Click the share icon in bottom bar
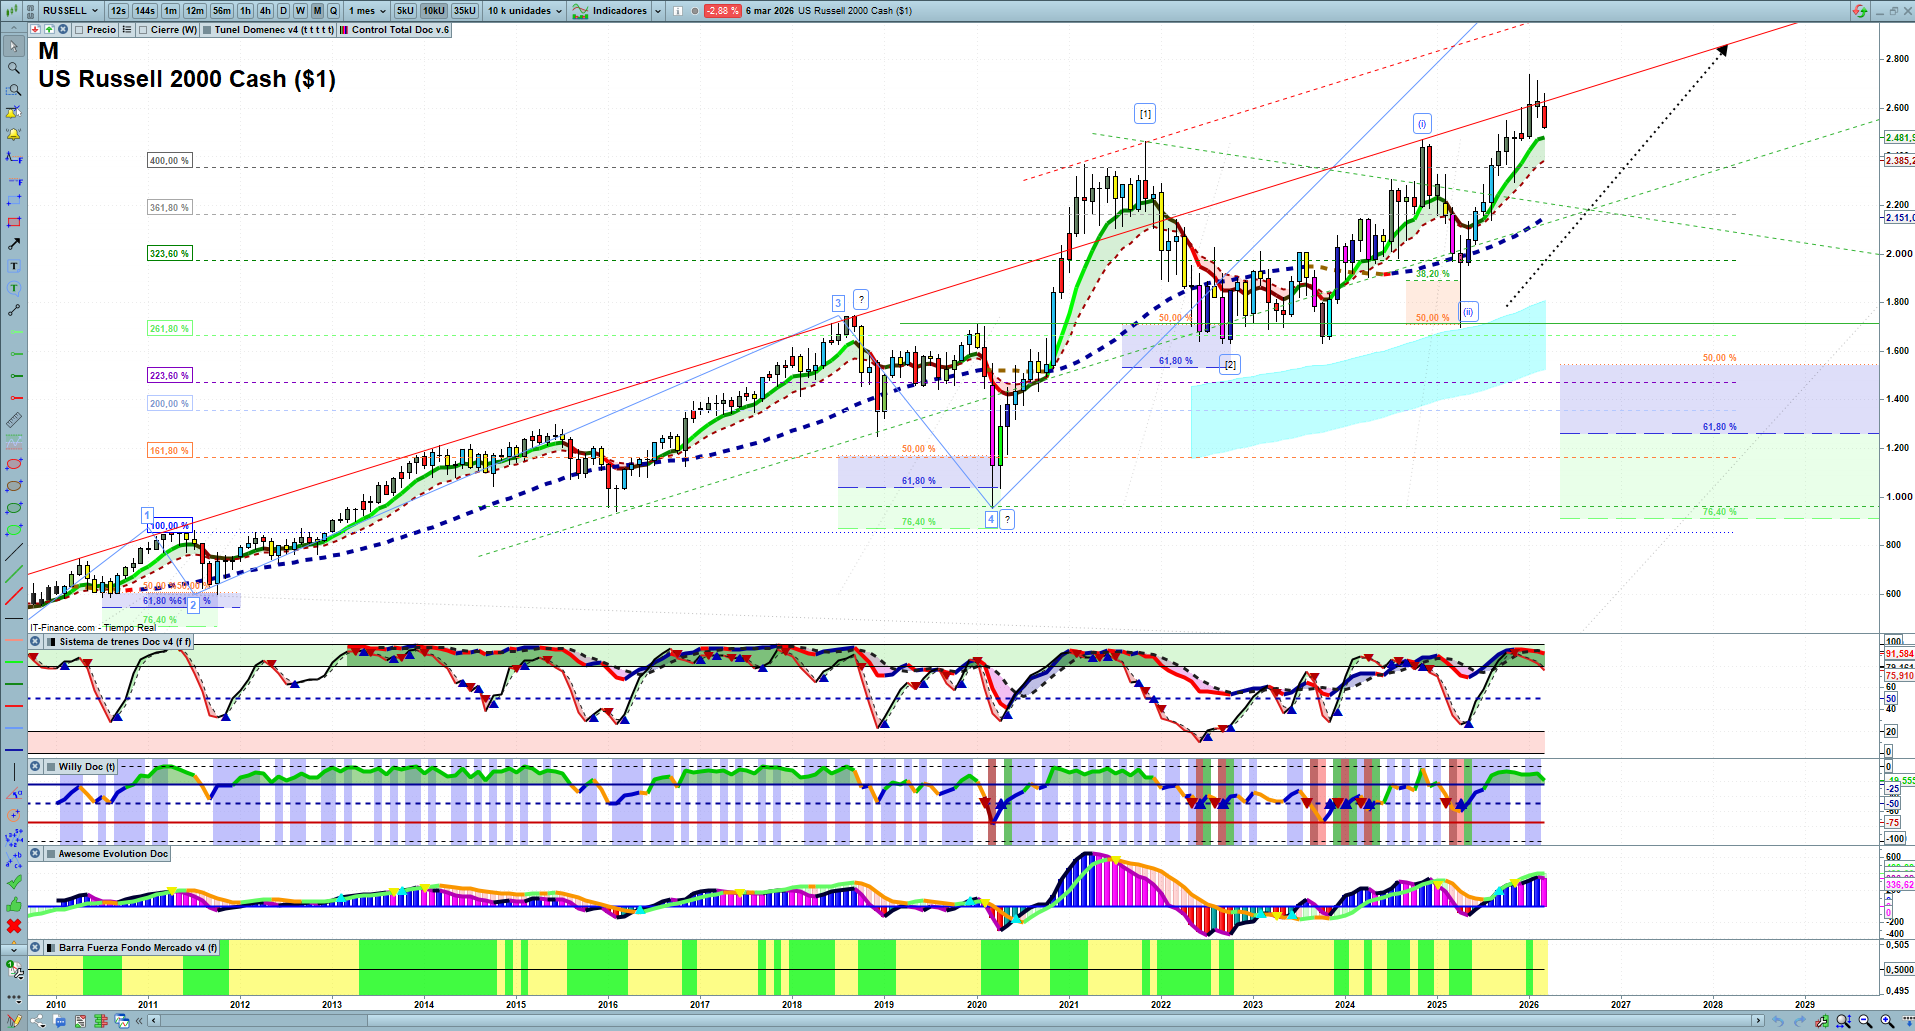This screenshot has height=1031, width=1915. click(x=38, y=1021)
